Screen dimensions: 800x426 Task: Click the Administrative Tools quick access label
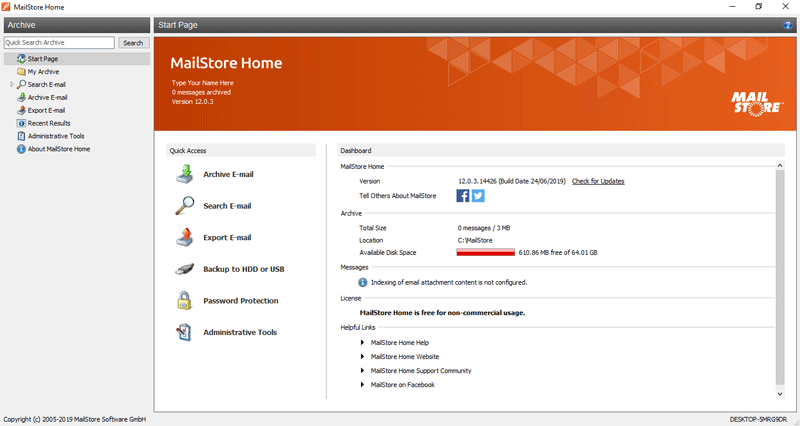click(x=240, y=332)
